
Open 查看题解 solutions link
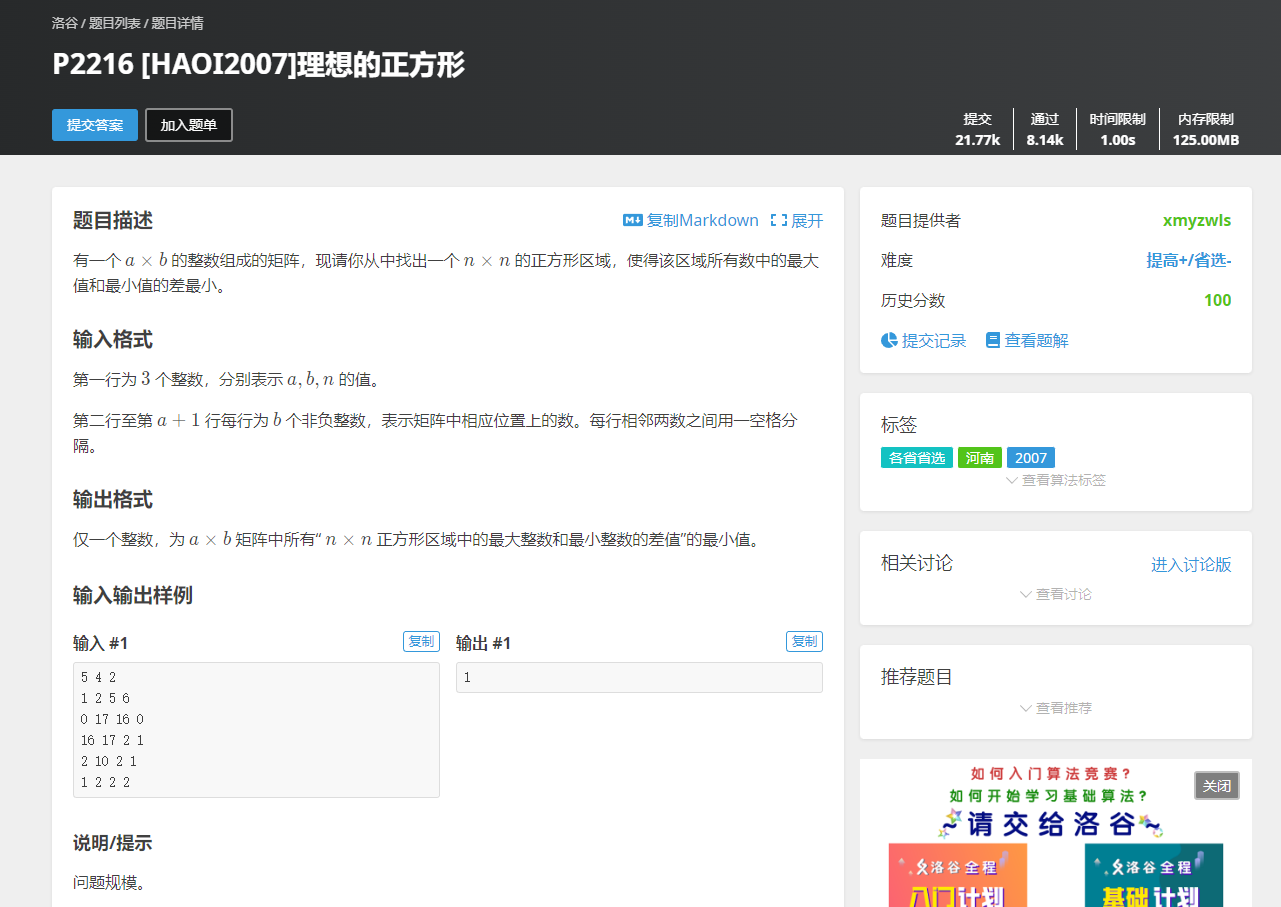(1036, 340)
